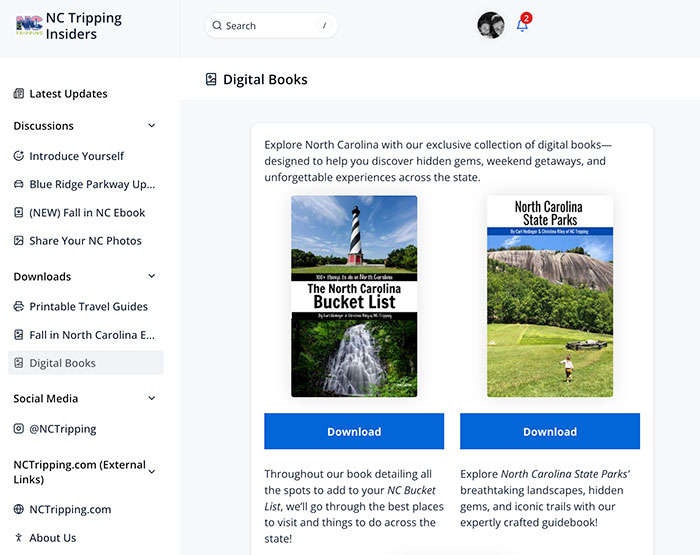Click the red notification count badge
Image resolution: width=700 pixels, height=555 pixels.
pos(526,18)
